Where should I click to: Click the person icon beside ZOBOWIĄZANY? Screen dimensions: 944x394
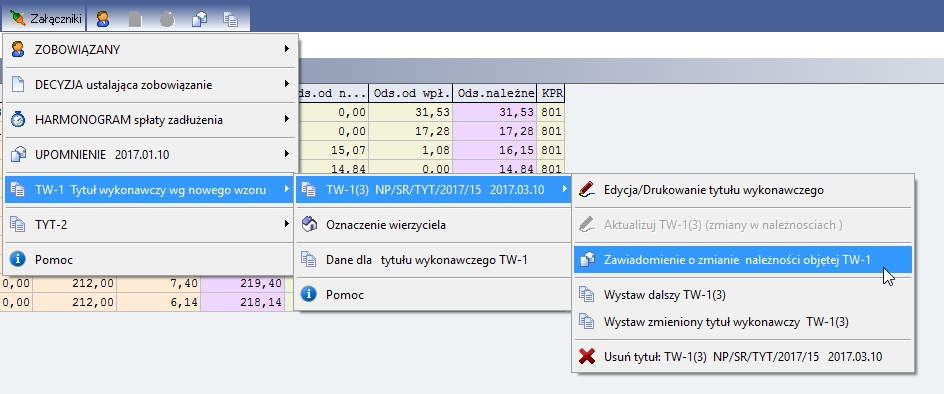18,50
